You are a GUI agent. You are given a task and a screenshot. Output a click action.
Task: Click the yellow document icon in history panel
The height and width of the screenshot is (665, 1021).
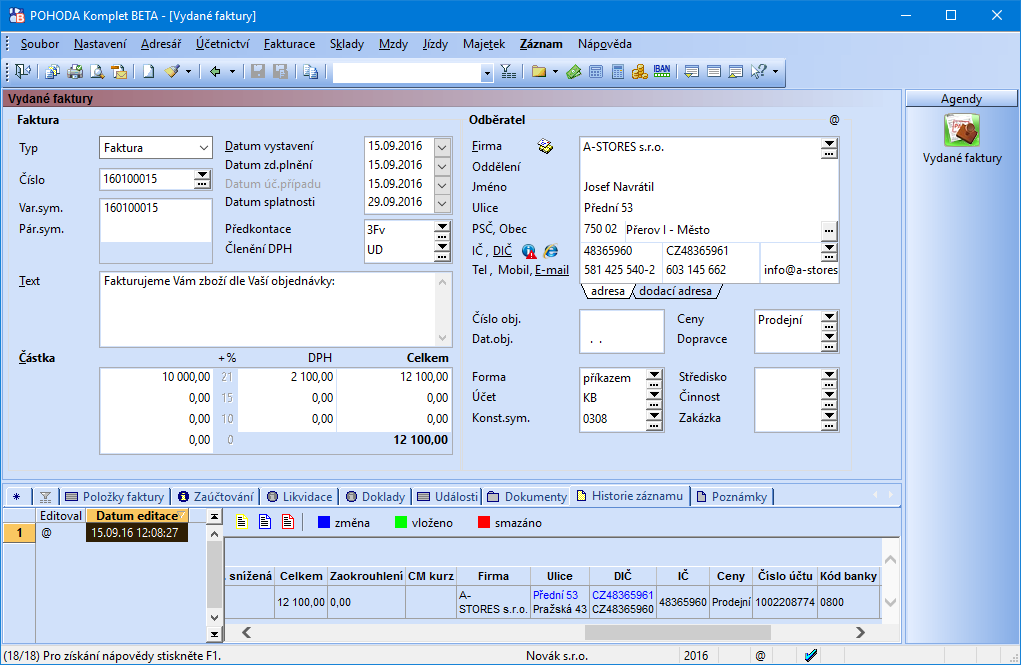pos(242,522)
